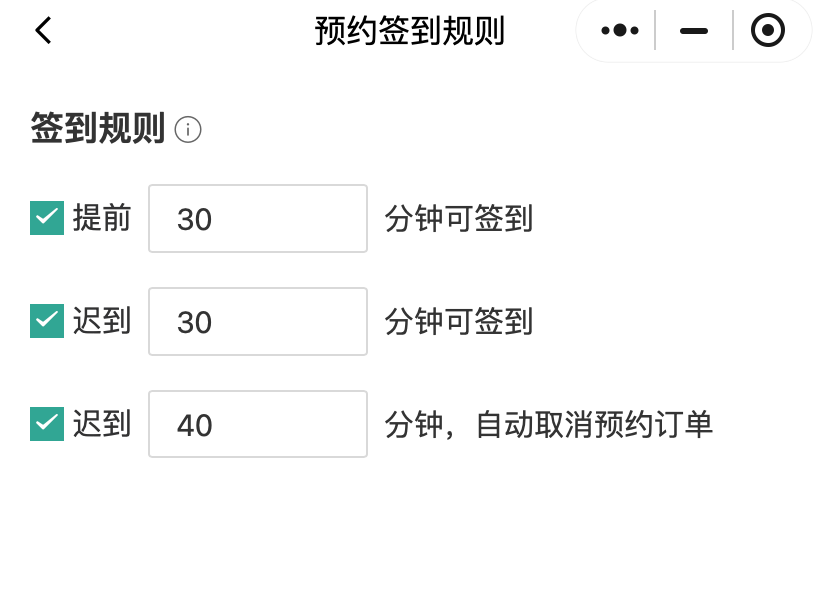814x594 pixels.
Task: Close the mini program via the circle target icon
Action: click(x=767, y=31)
